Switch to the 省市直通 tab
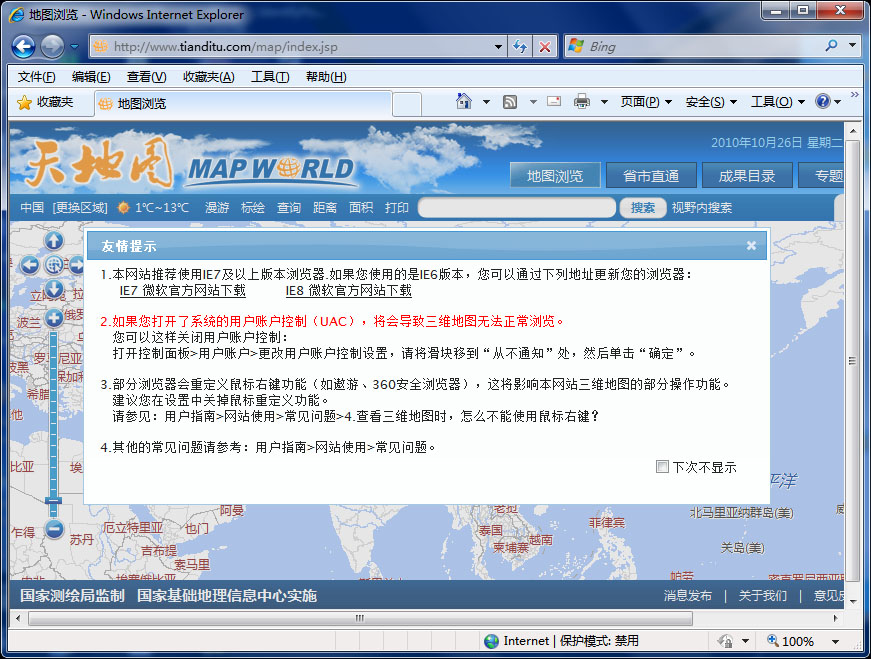This screenshot has height=659, width=871. tap(651, 176)
